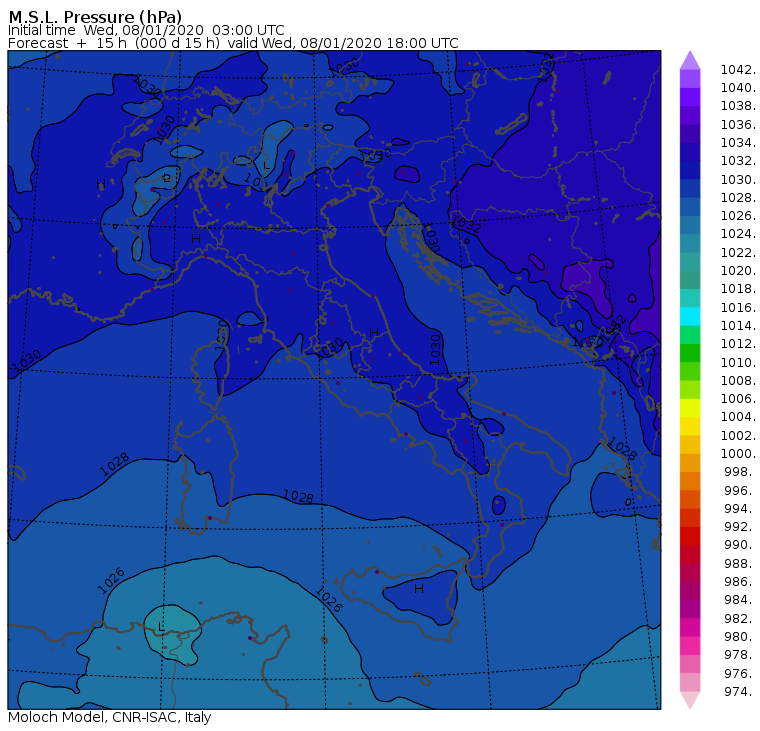The image size is (760, 731).
Task: Click the '1032.' legend label
Action: click(738, 161)
